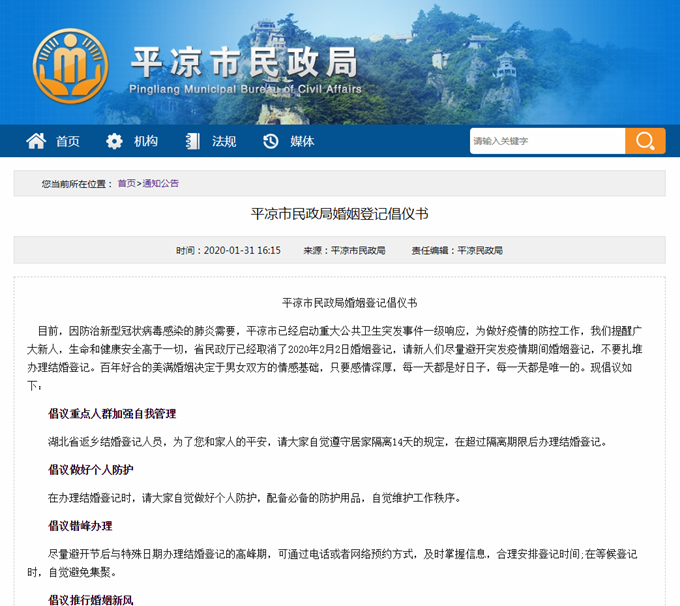
Task: Open the 法规 navigation menu item
Action: [224, 141]
